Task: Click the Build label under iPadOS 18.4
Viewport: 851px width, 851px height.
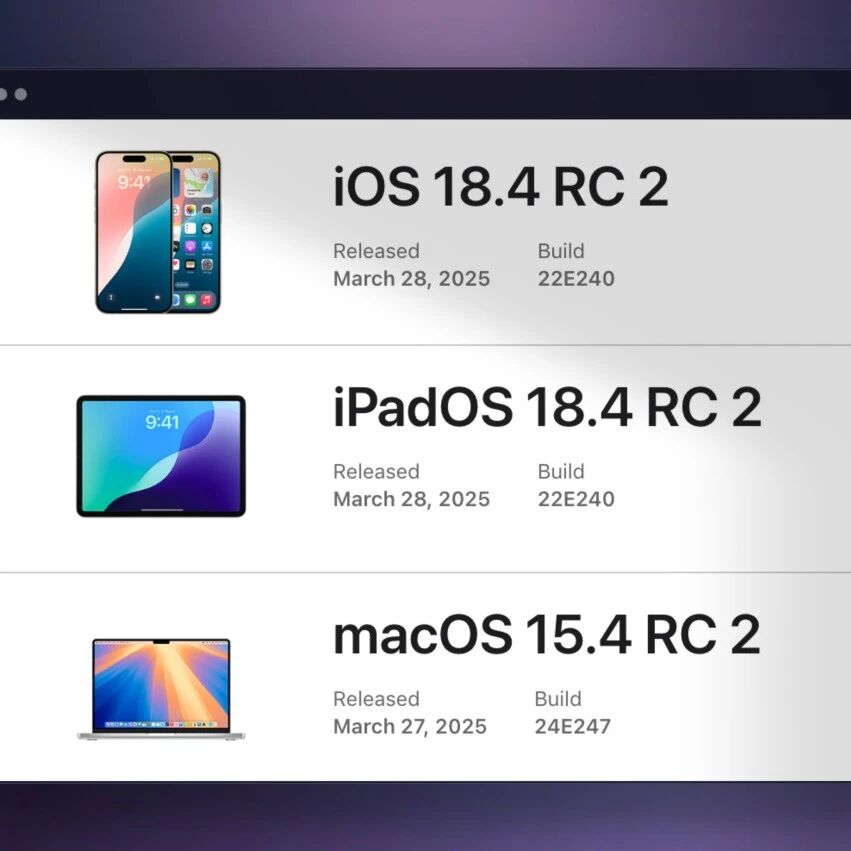Action: [561, 472]
